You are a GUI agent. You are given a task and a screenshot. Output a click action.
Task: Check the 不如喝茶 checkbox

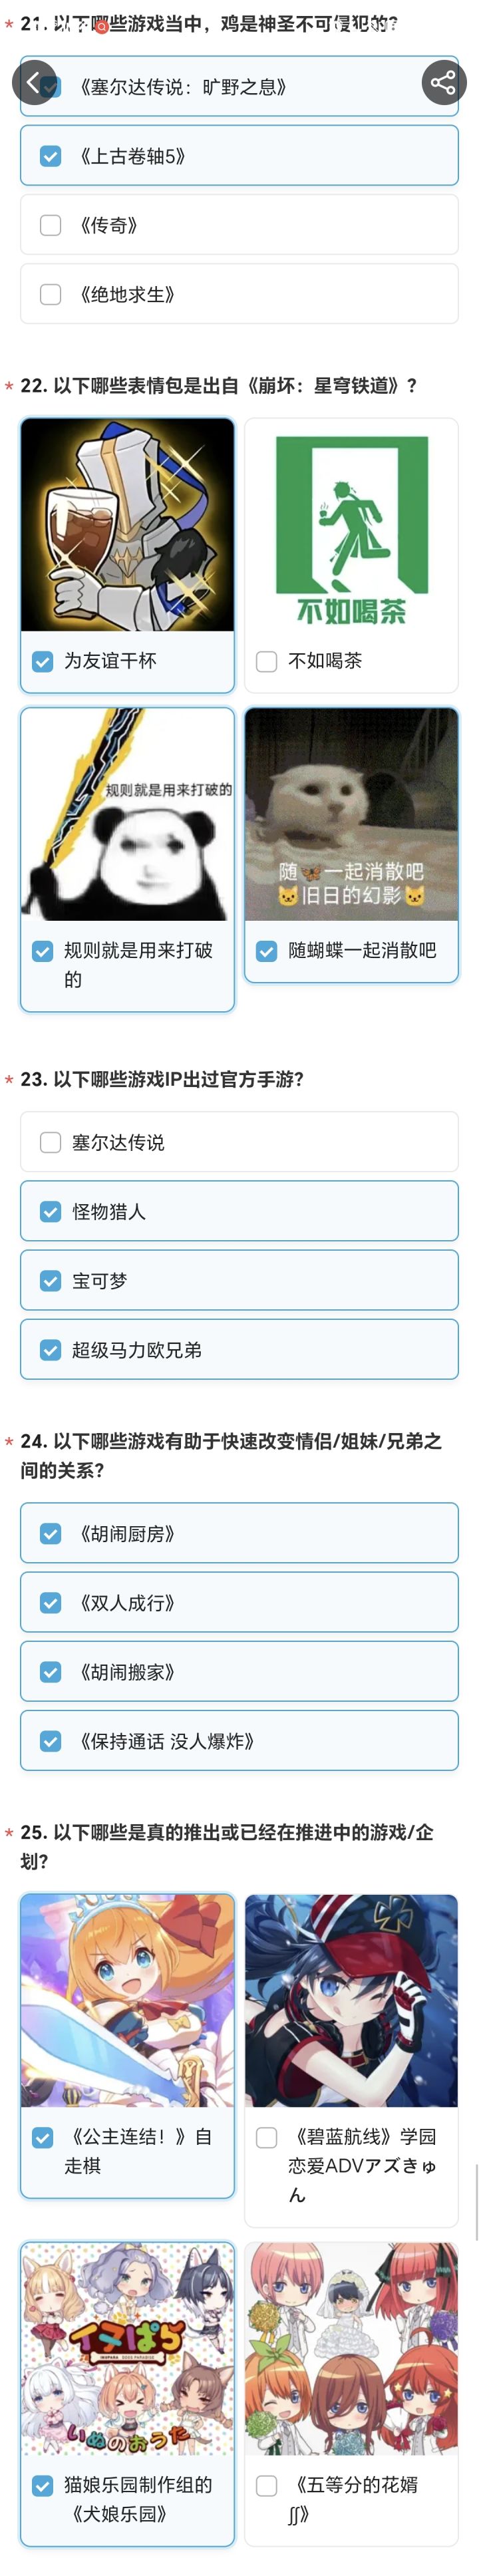coord(266,662)
